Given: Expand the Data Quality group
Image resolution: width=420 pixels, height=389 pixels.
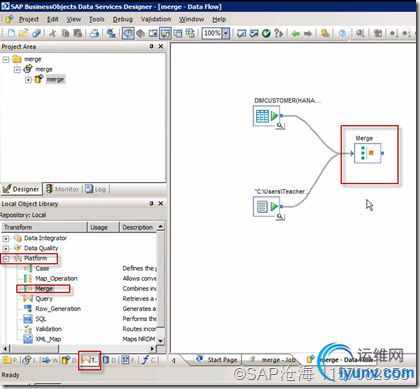Looking at the screenshot, I should (x=6, y=248).
